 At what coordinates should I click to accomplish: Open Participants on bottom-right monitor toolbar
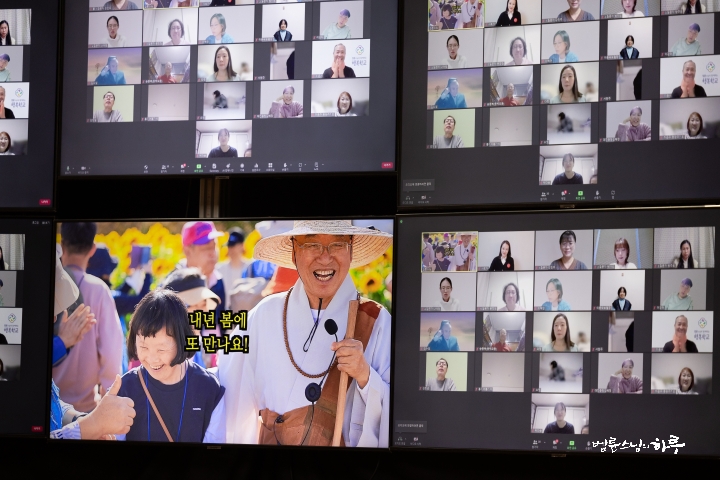pyautogui.click(x=535, y=443)
